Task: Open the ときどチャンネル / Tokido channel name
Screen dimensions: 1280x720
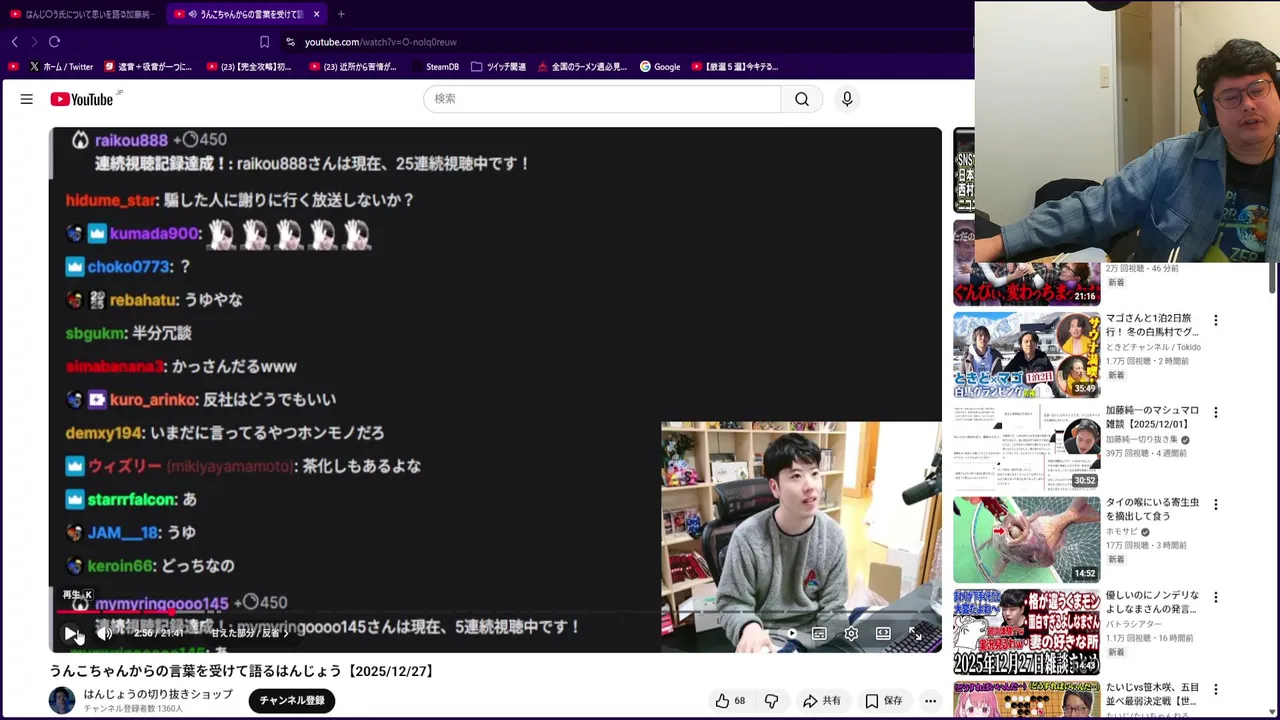Action: [x=1153, y=347]
